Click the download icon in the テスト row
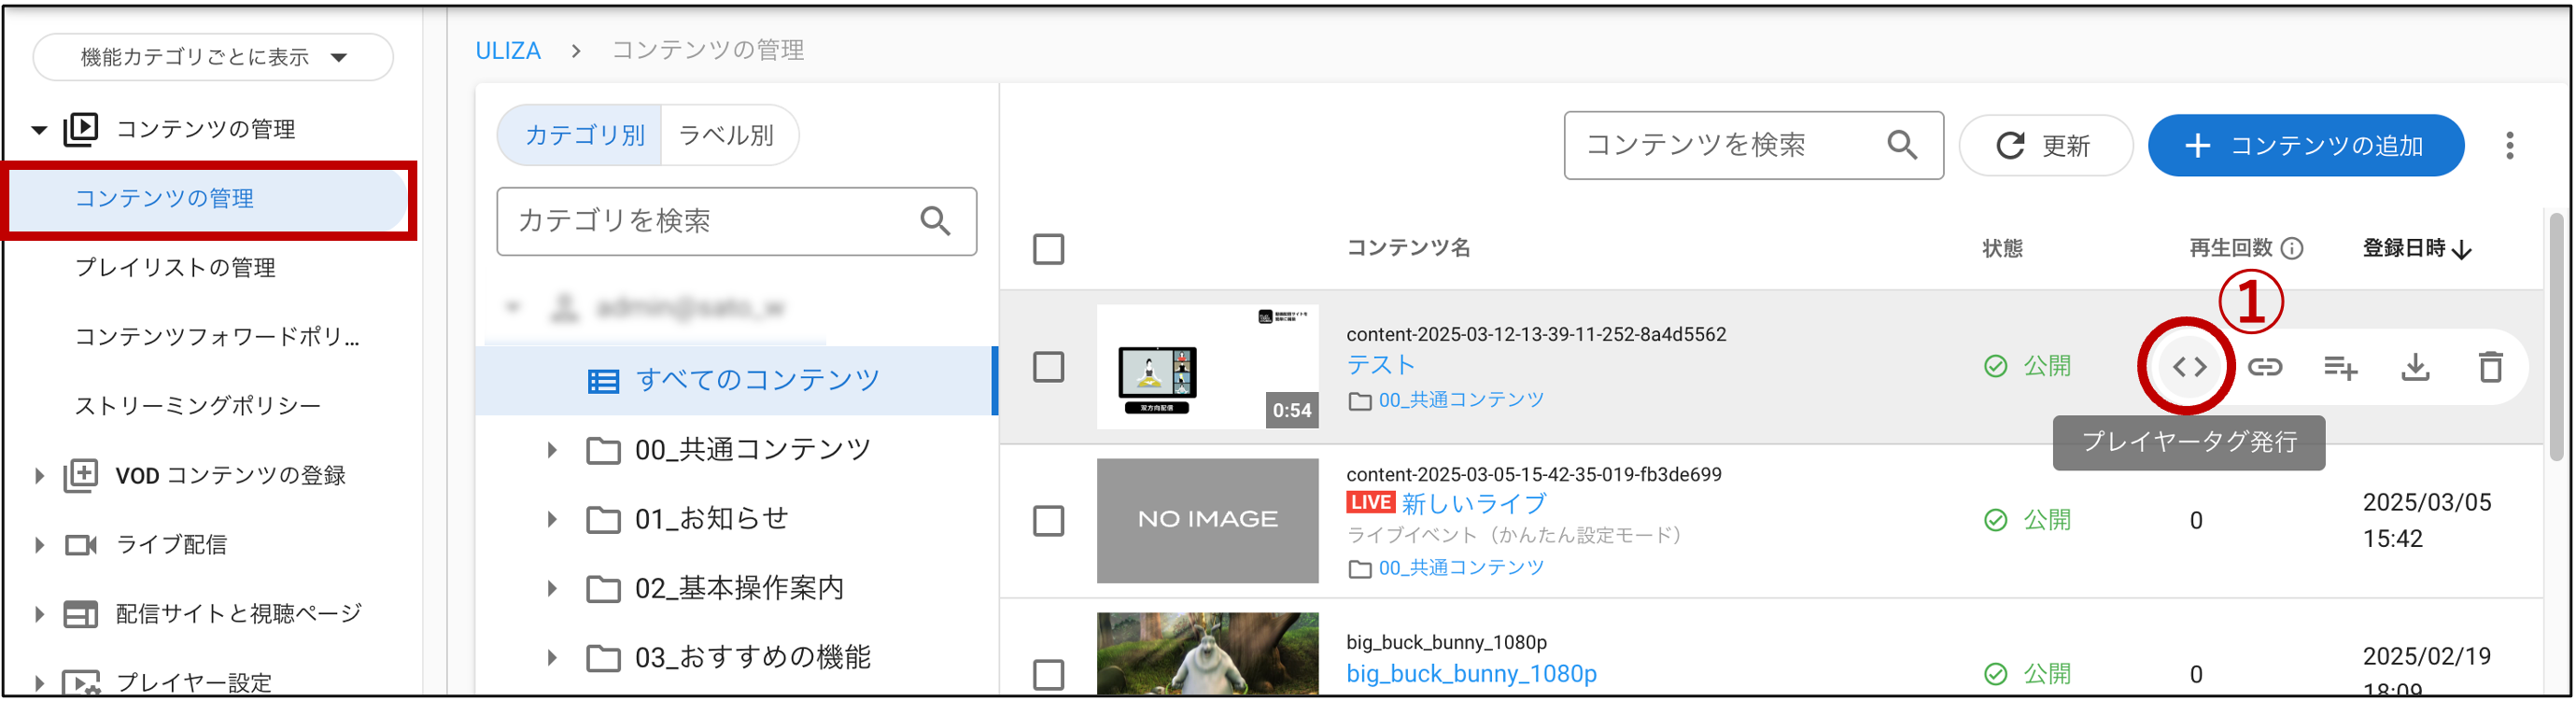Viewport: 2576px width, 701px height. point(2415,367)
